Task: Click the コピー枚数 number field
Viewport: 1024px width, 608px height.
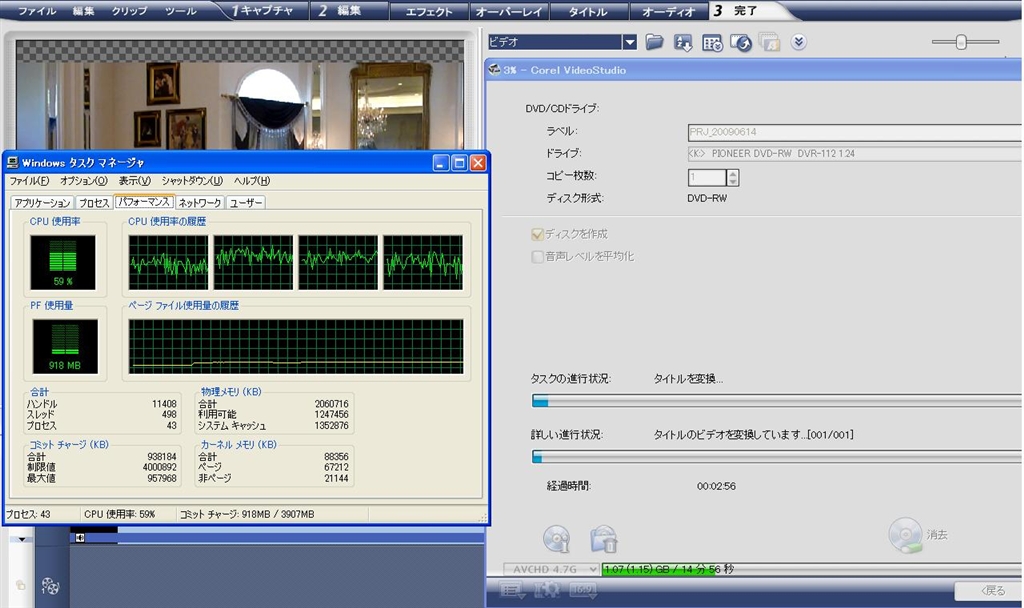Action: pos(707,177)
